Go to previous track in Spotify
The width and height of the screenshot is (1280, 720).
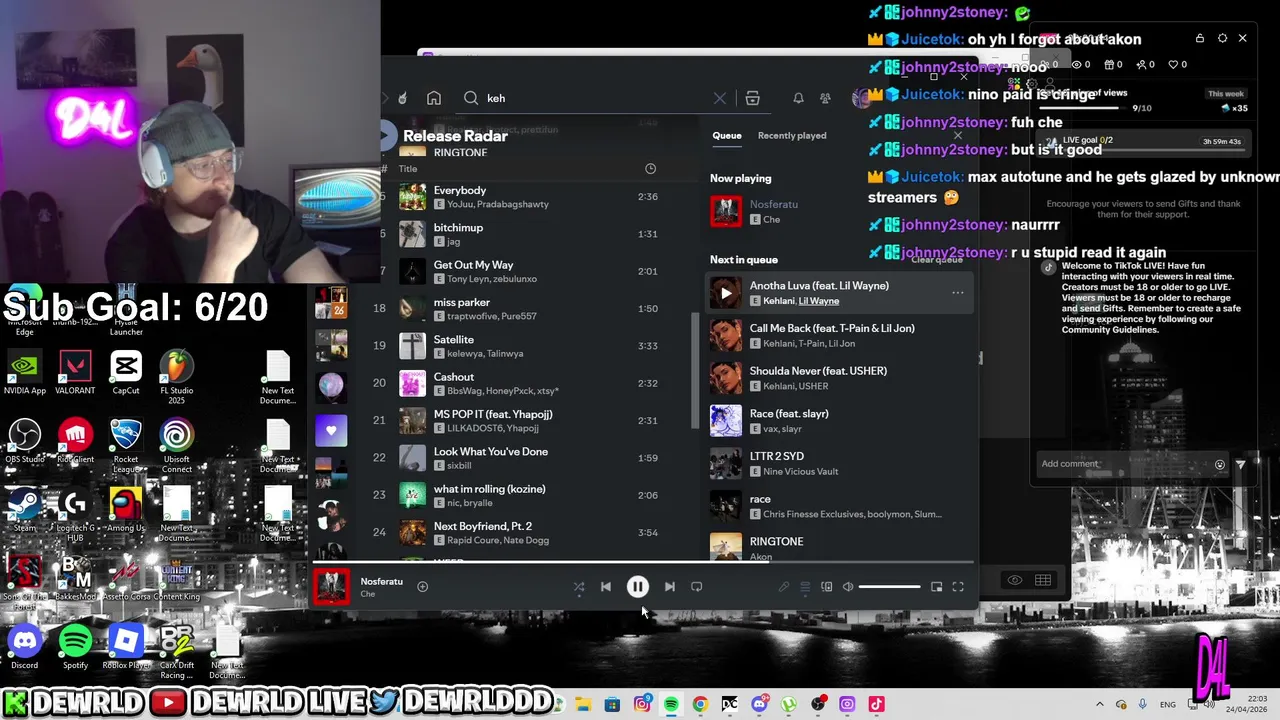click(x=606, y=587)
